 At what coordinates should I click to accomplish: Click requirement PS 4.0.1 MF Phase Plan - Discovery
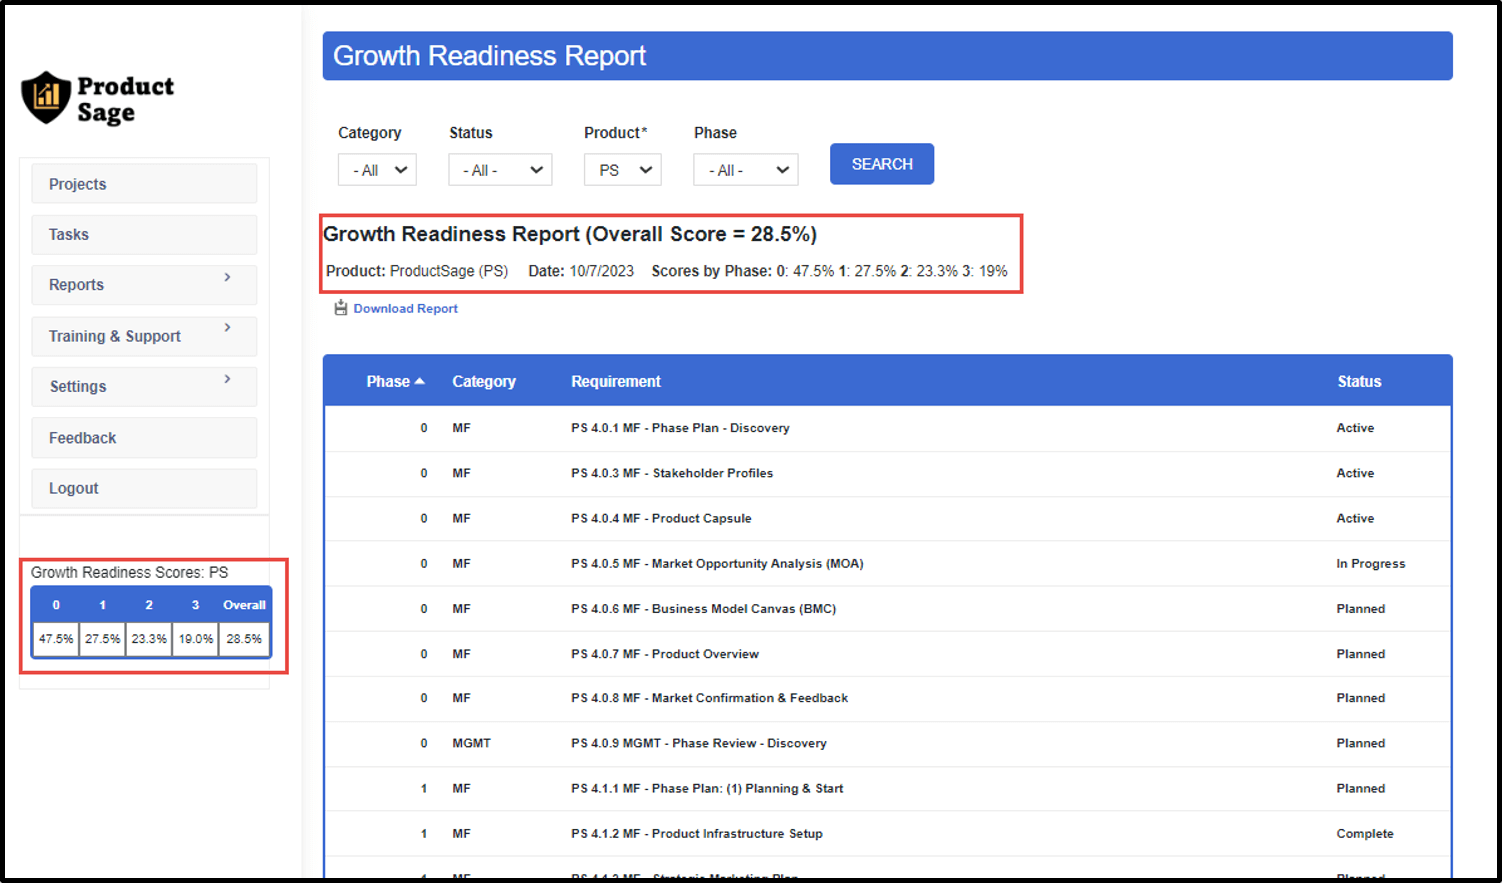click(x=680, y=428)
